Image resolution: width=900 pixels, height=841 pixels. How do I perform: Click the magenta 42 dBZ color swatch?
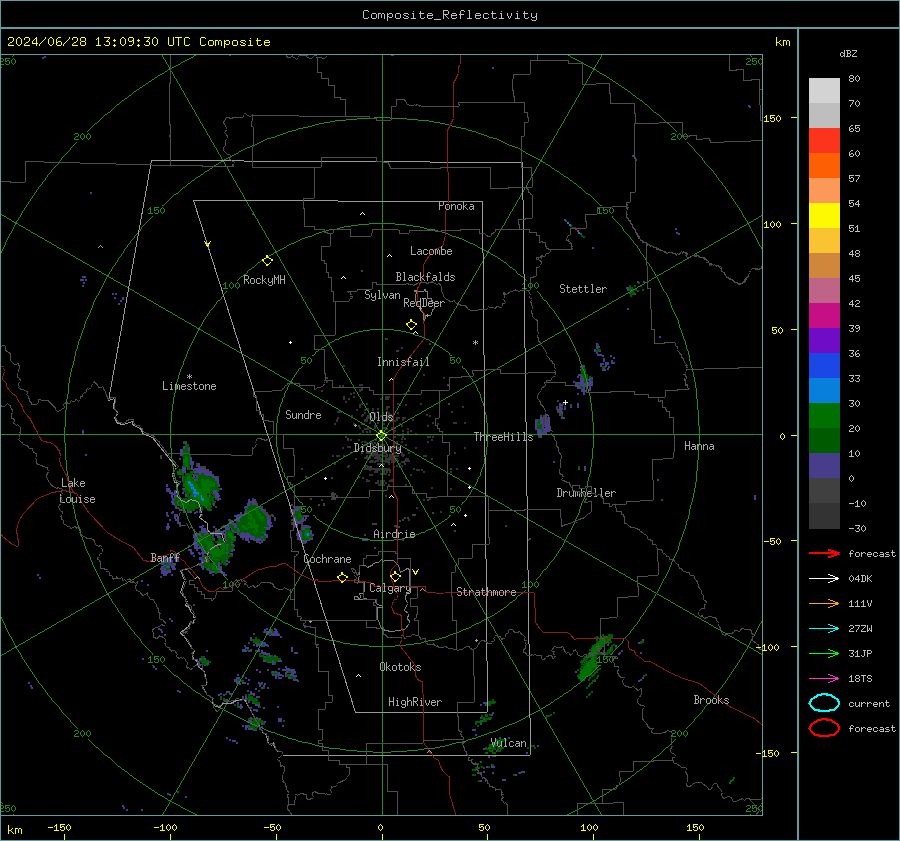(x=824, y=315)
